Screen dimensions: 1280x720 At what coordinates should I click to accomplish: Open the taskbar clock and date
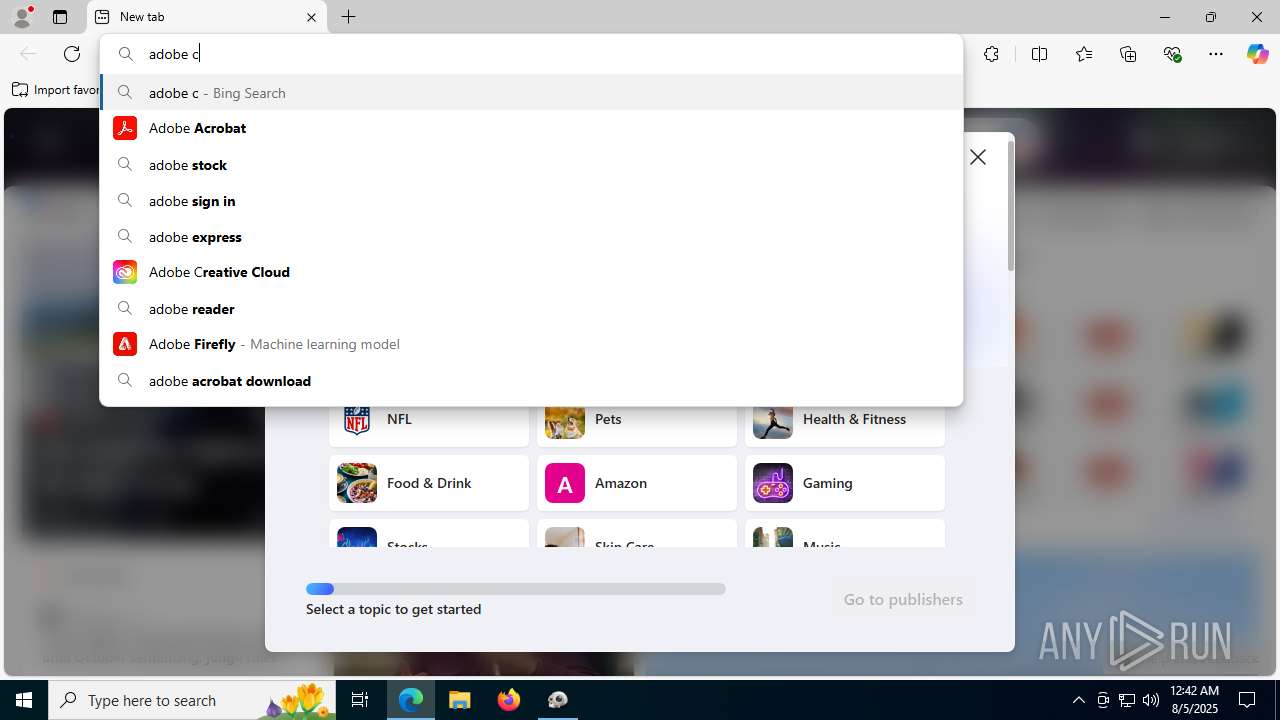pos(1194,700)
